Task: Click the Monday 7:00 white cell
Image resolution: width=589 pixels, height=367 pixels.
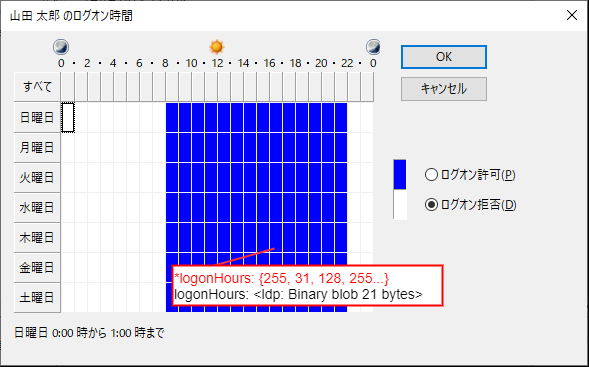Action: 159,148
